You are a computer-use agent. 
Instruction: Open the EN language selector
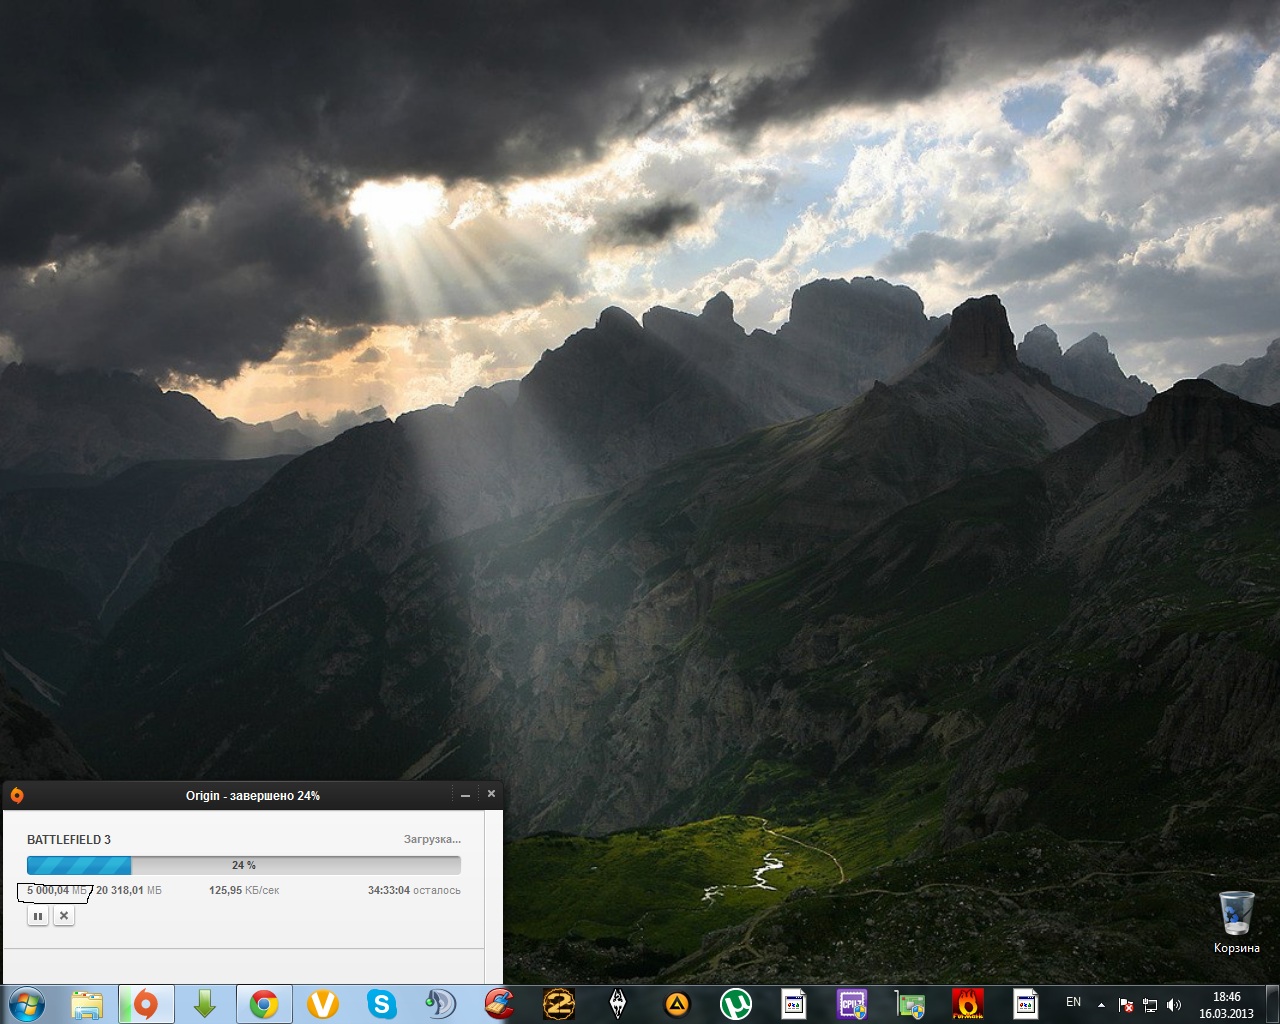[1073, 1002]
